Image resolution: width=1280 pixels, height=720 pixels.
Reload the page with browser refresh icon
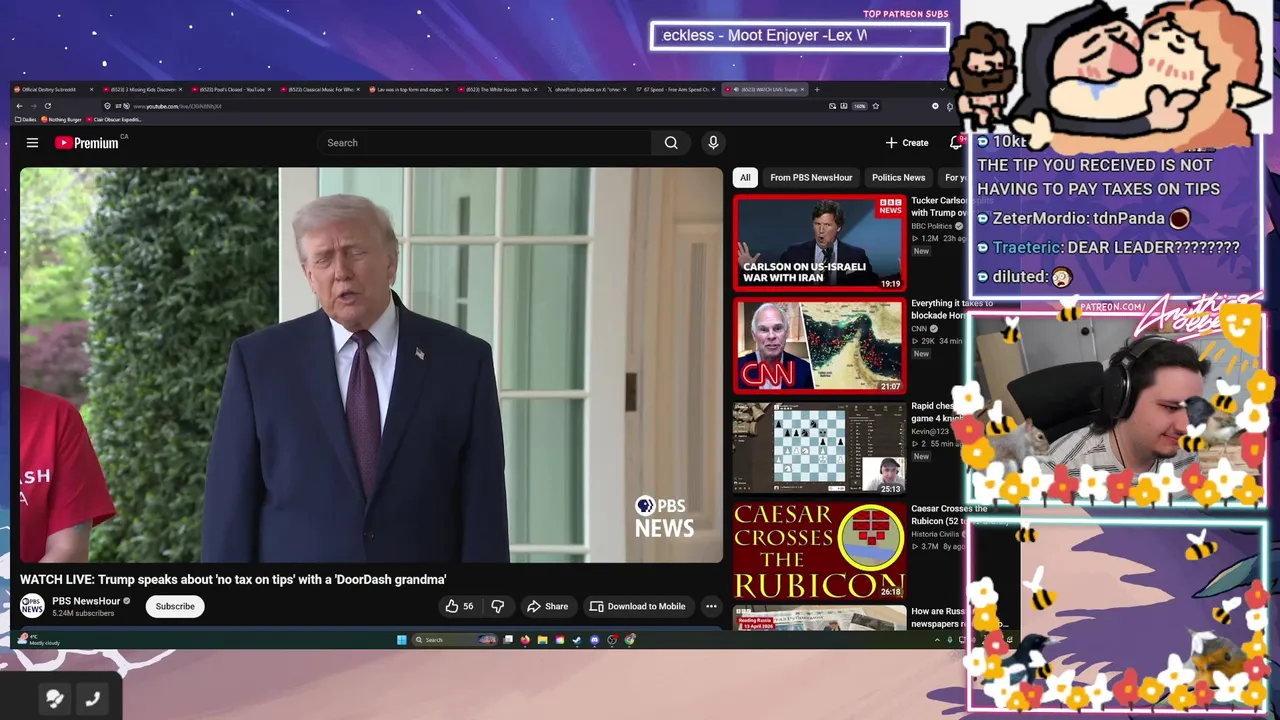(47, 106)
